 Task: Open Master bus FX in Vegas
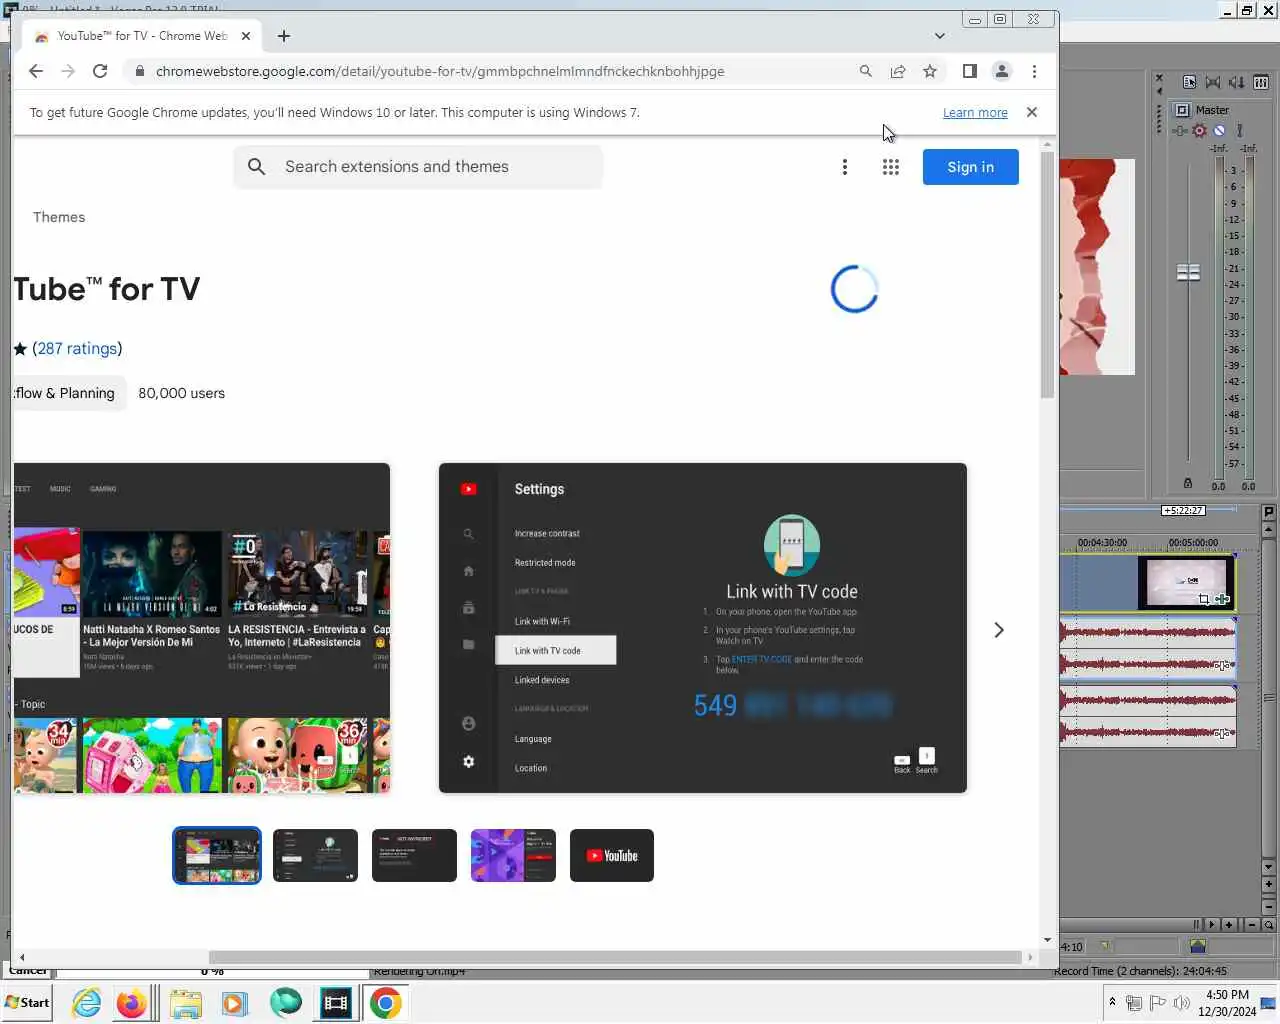(1180, 131)
